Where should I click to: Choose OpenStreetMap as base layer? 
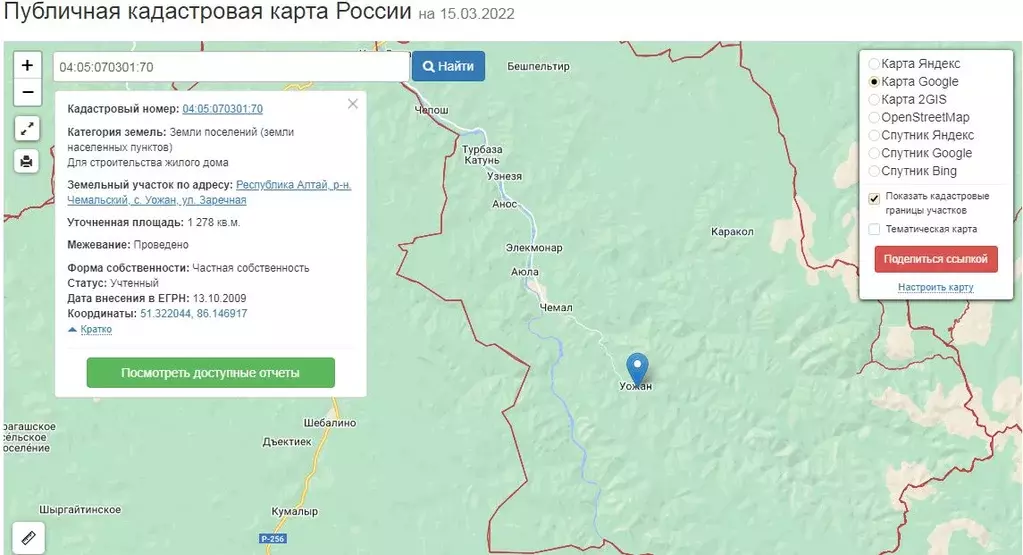[874, 117]
